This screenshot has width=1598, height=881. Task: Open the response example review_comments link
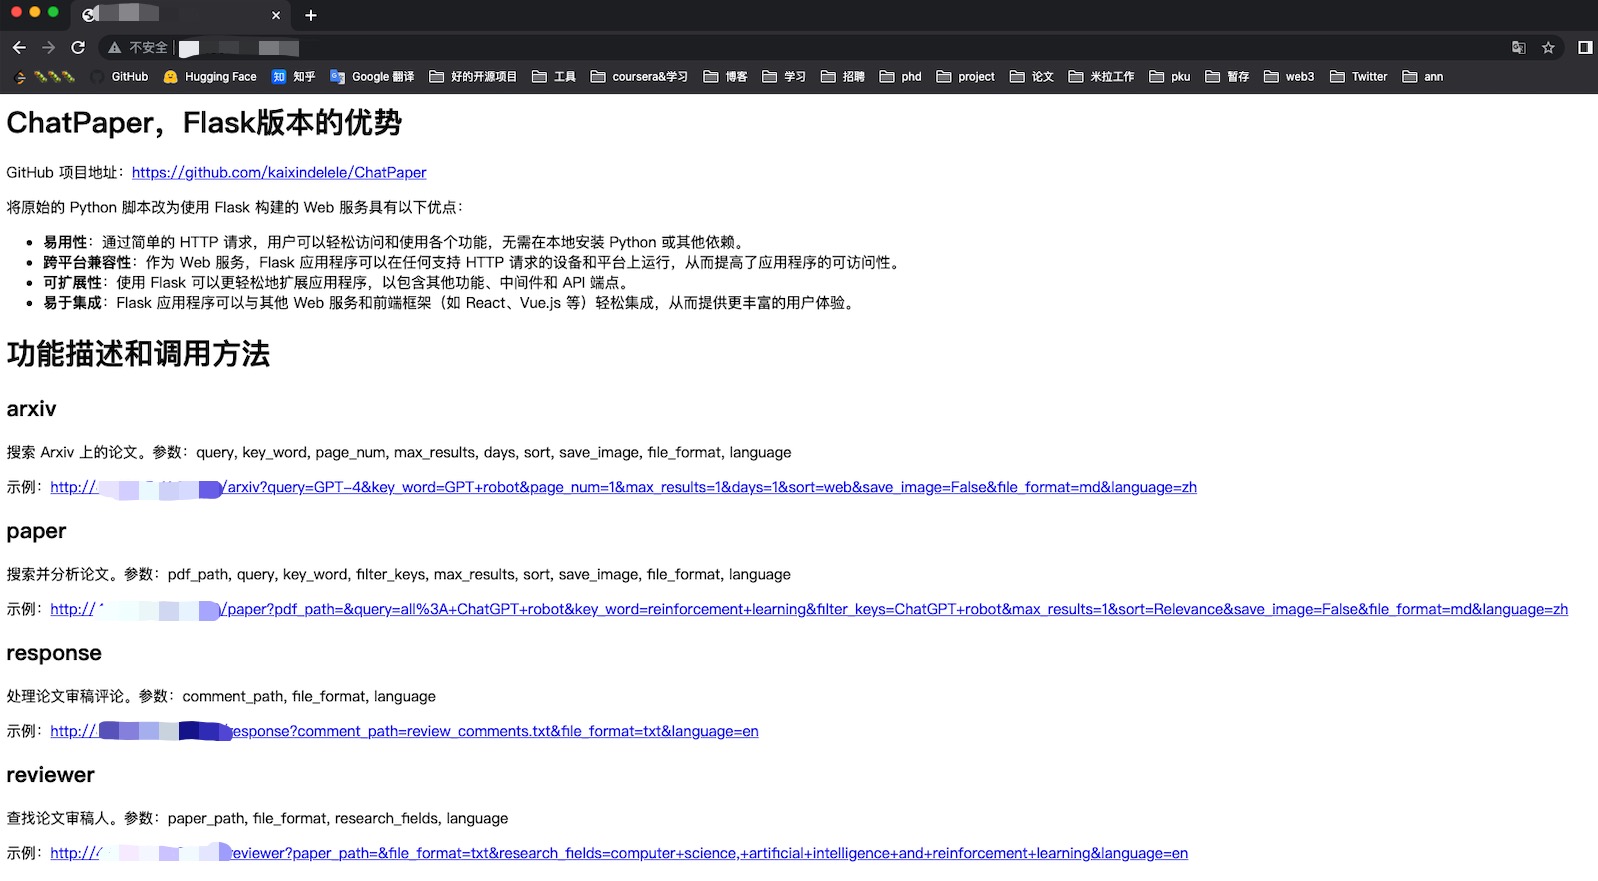point(404,732)
